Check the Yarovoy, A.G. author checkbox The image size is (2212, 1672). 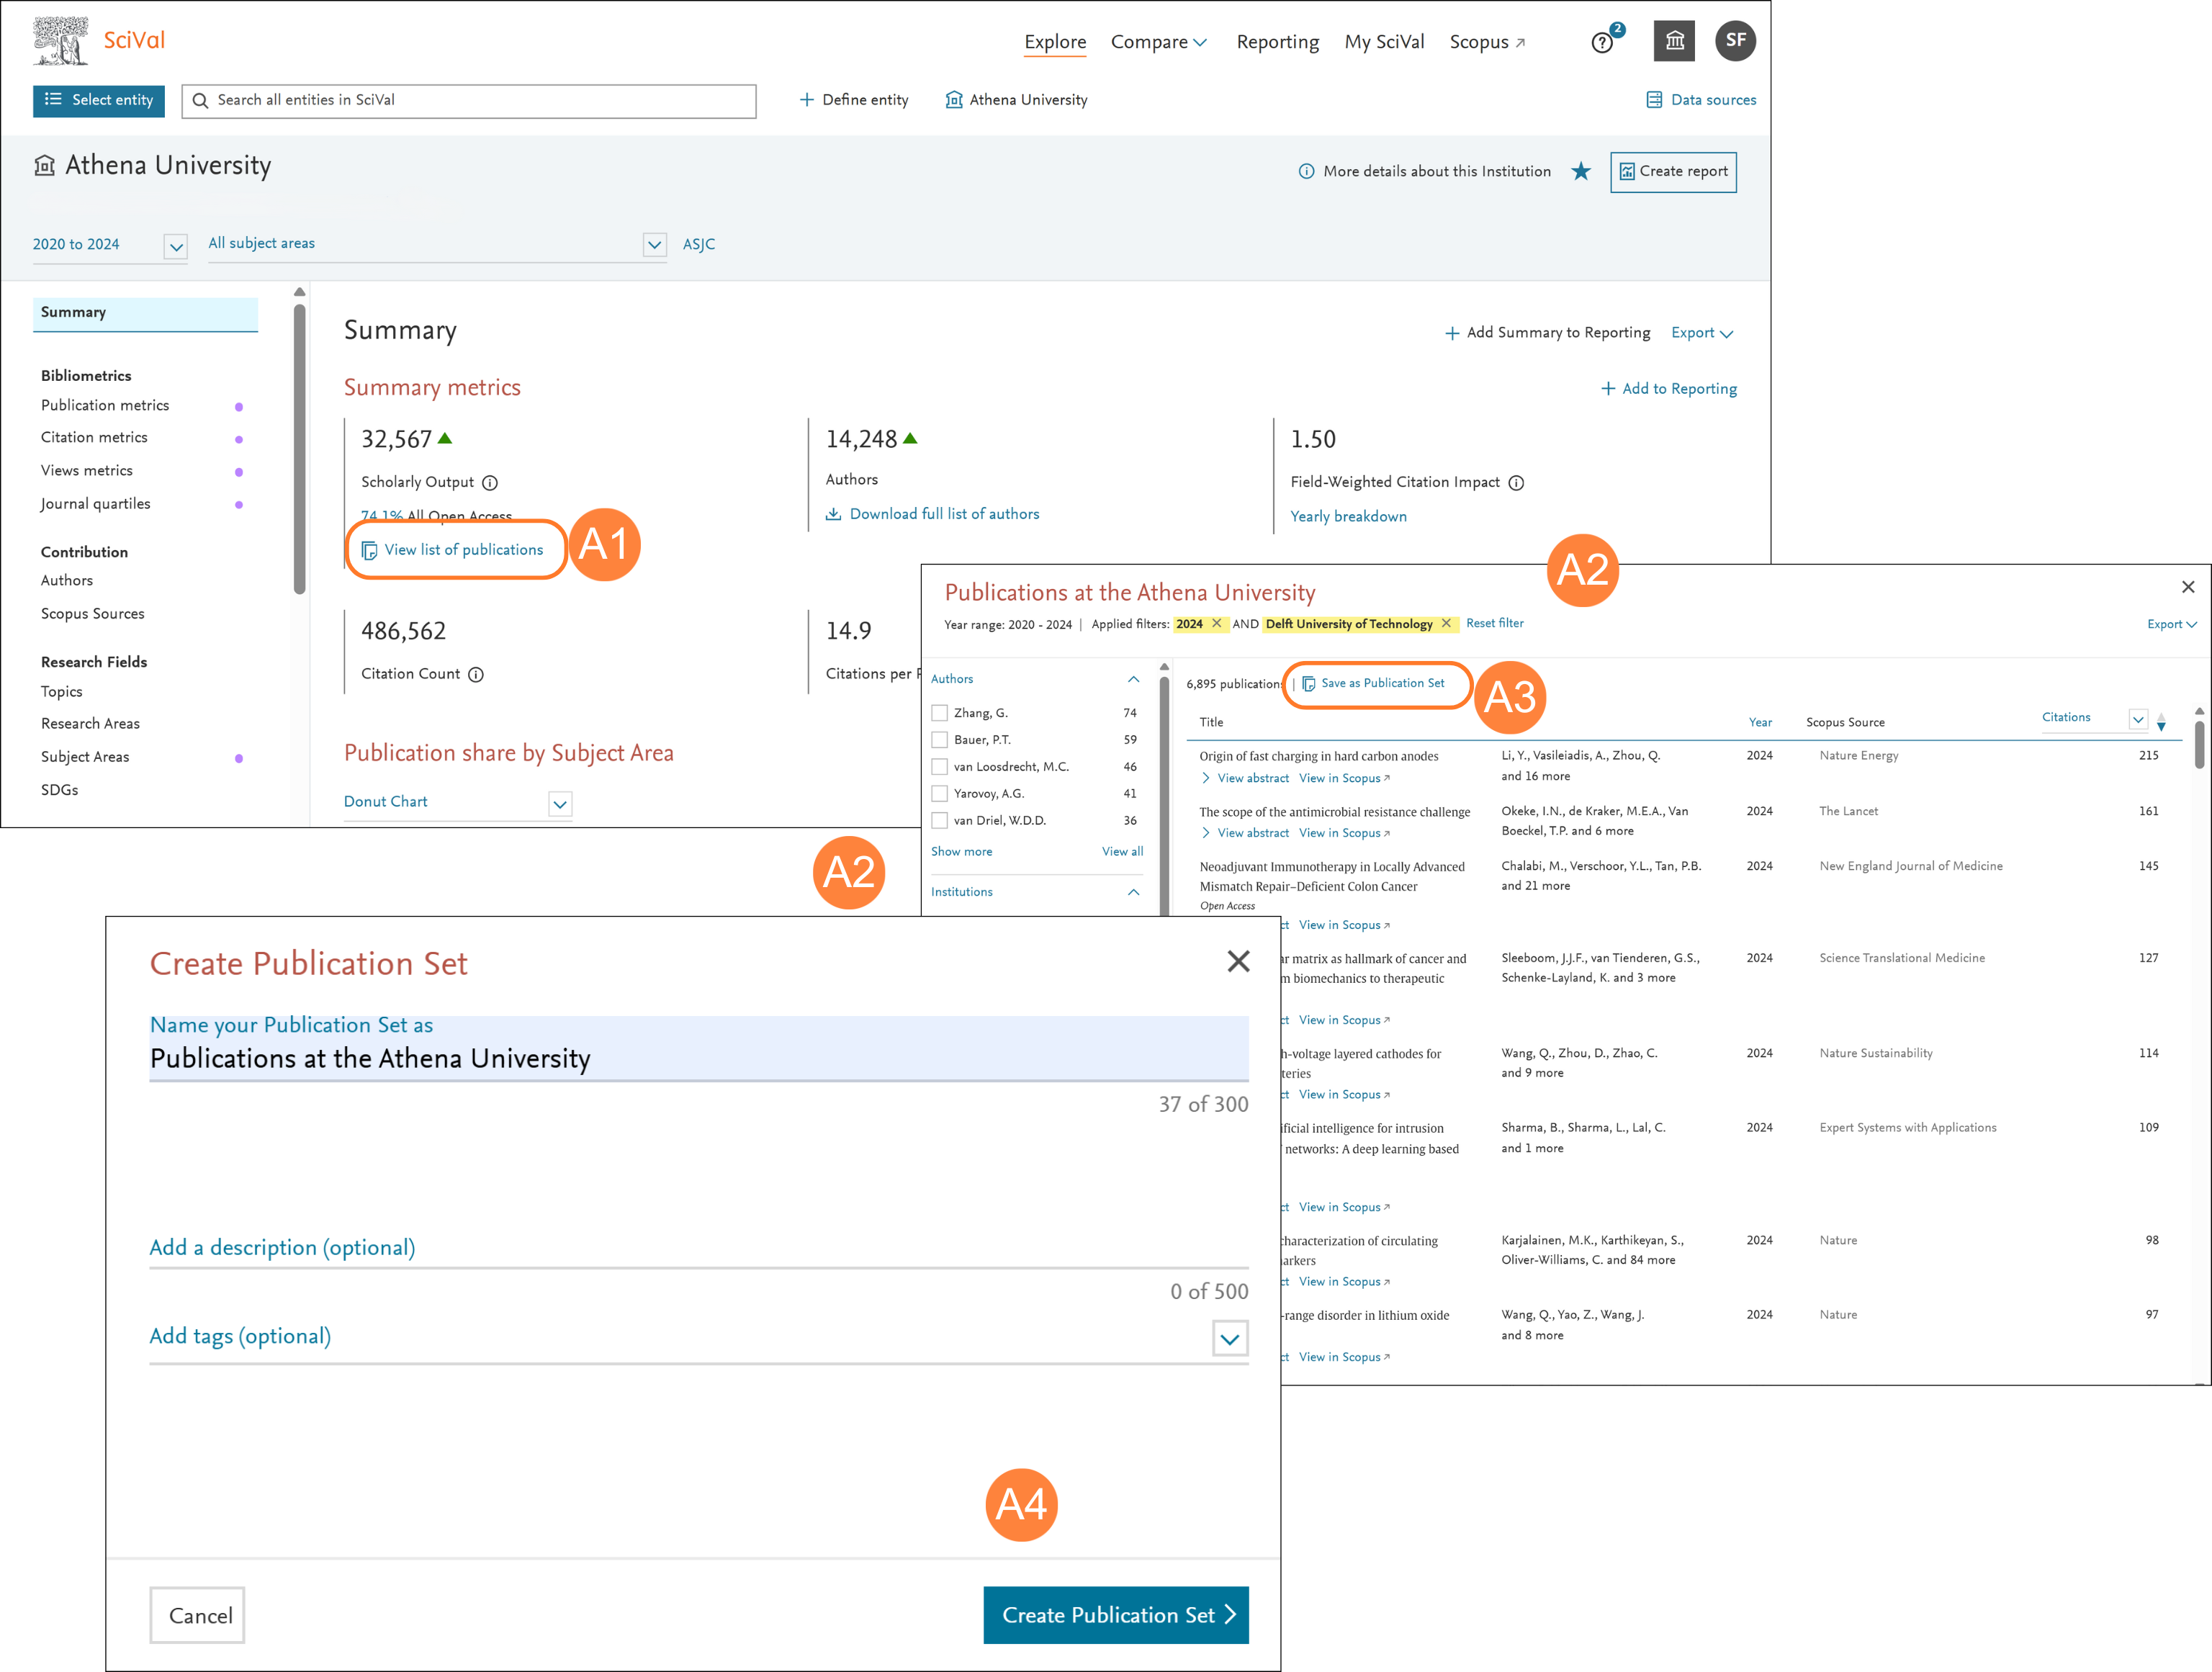pyautogui.click(x=939, y=794)
